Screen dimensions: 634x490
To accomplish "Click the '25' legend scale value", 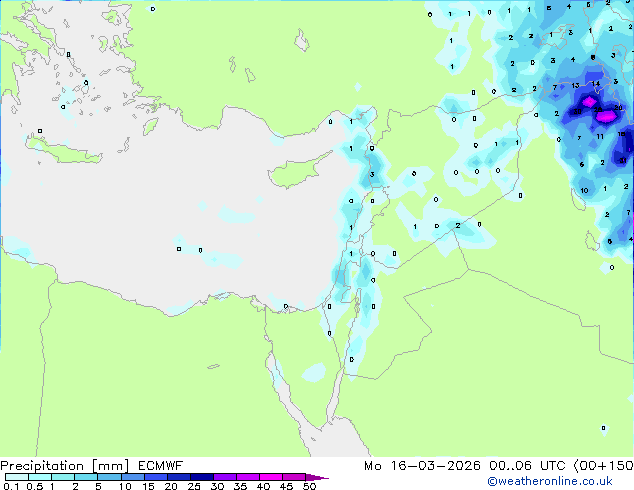I will tap(194, 486).
